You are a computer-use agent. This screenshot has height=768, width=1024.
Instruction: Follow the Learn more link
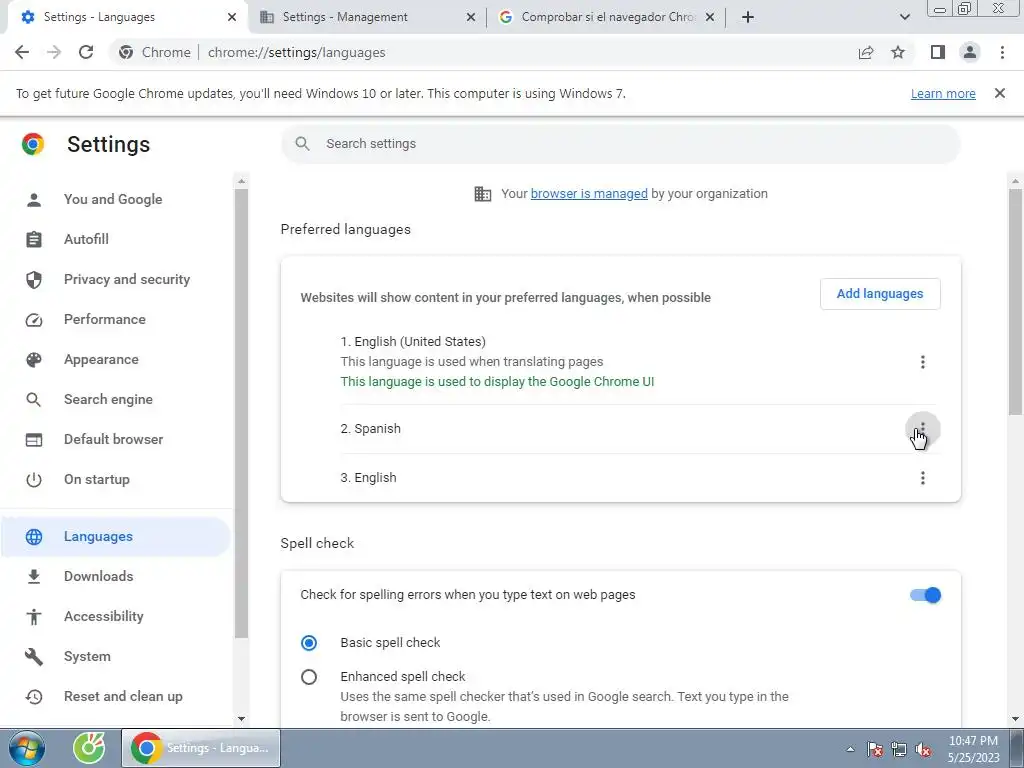coord(943,93)
